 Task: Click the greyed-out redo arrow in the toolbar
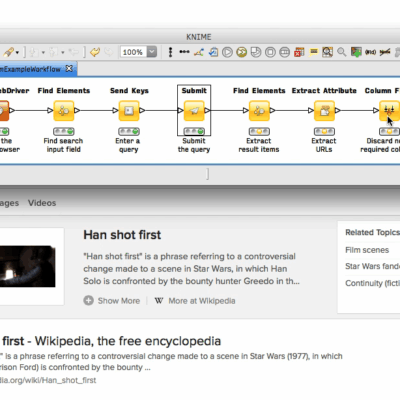click(109, 52)
